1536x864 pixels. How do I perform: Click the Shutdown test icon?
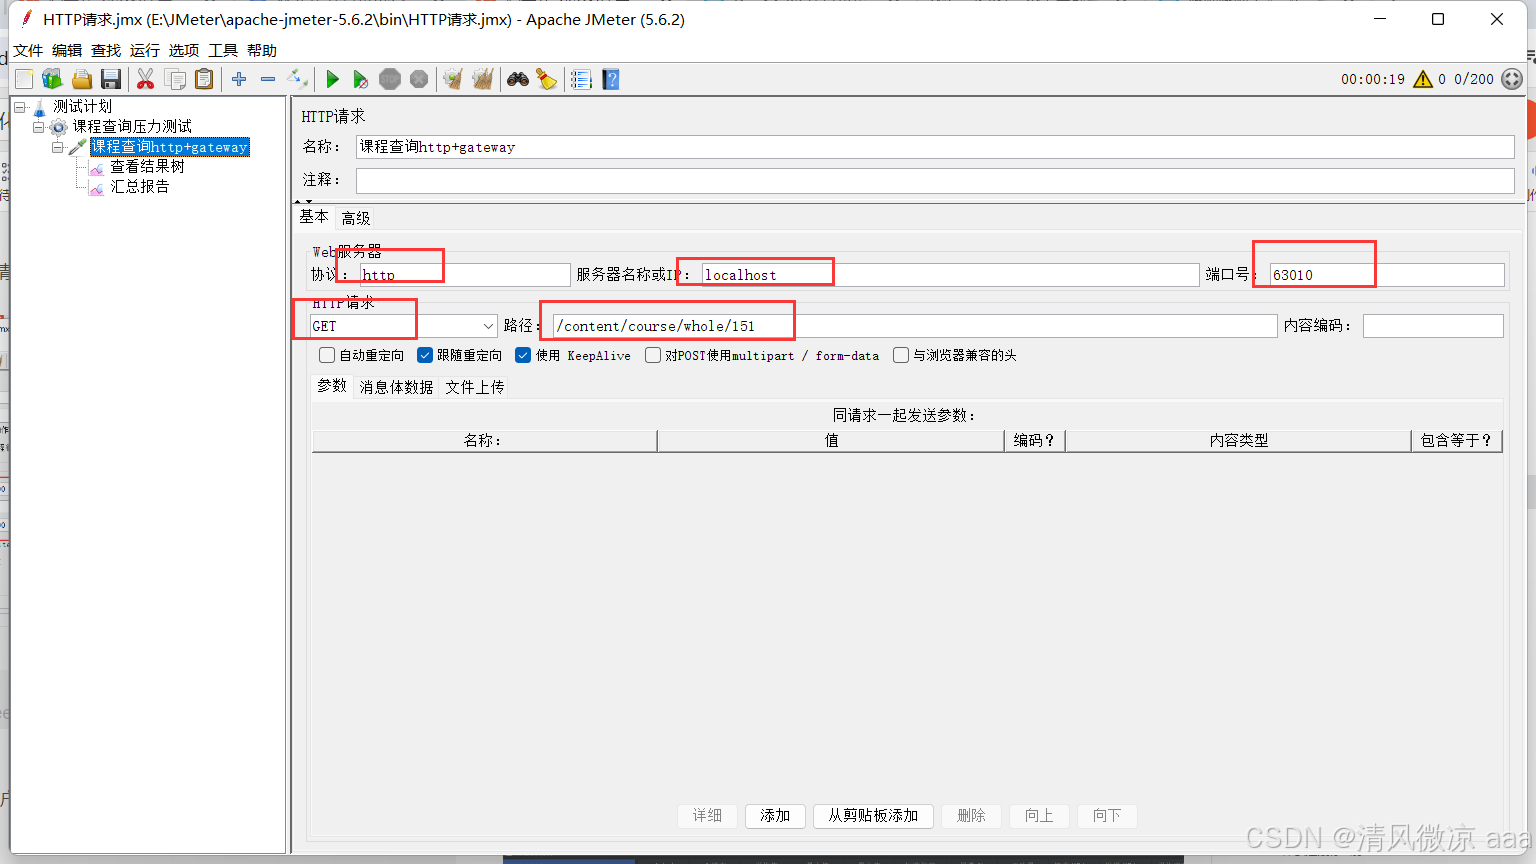[x=419, y=79]
